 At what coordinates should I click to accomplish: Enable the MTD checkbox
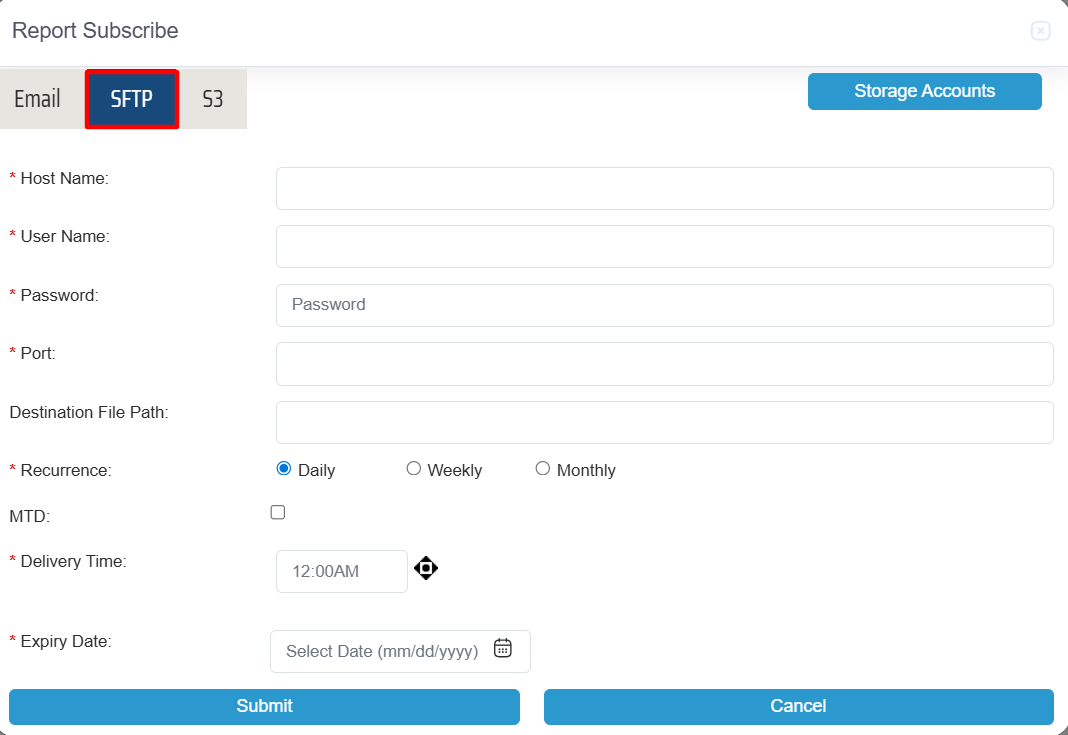pos(278,512)
